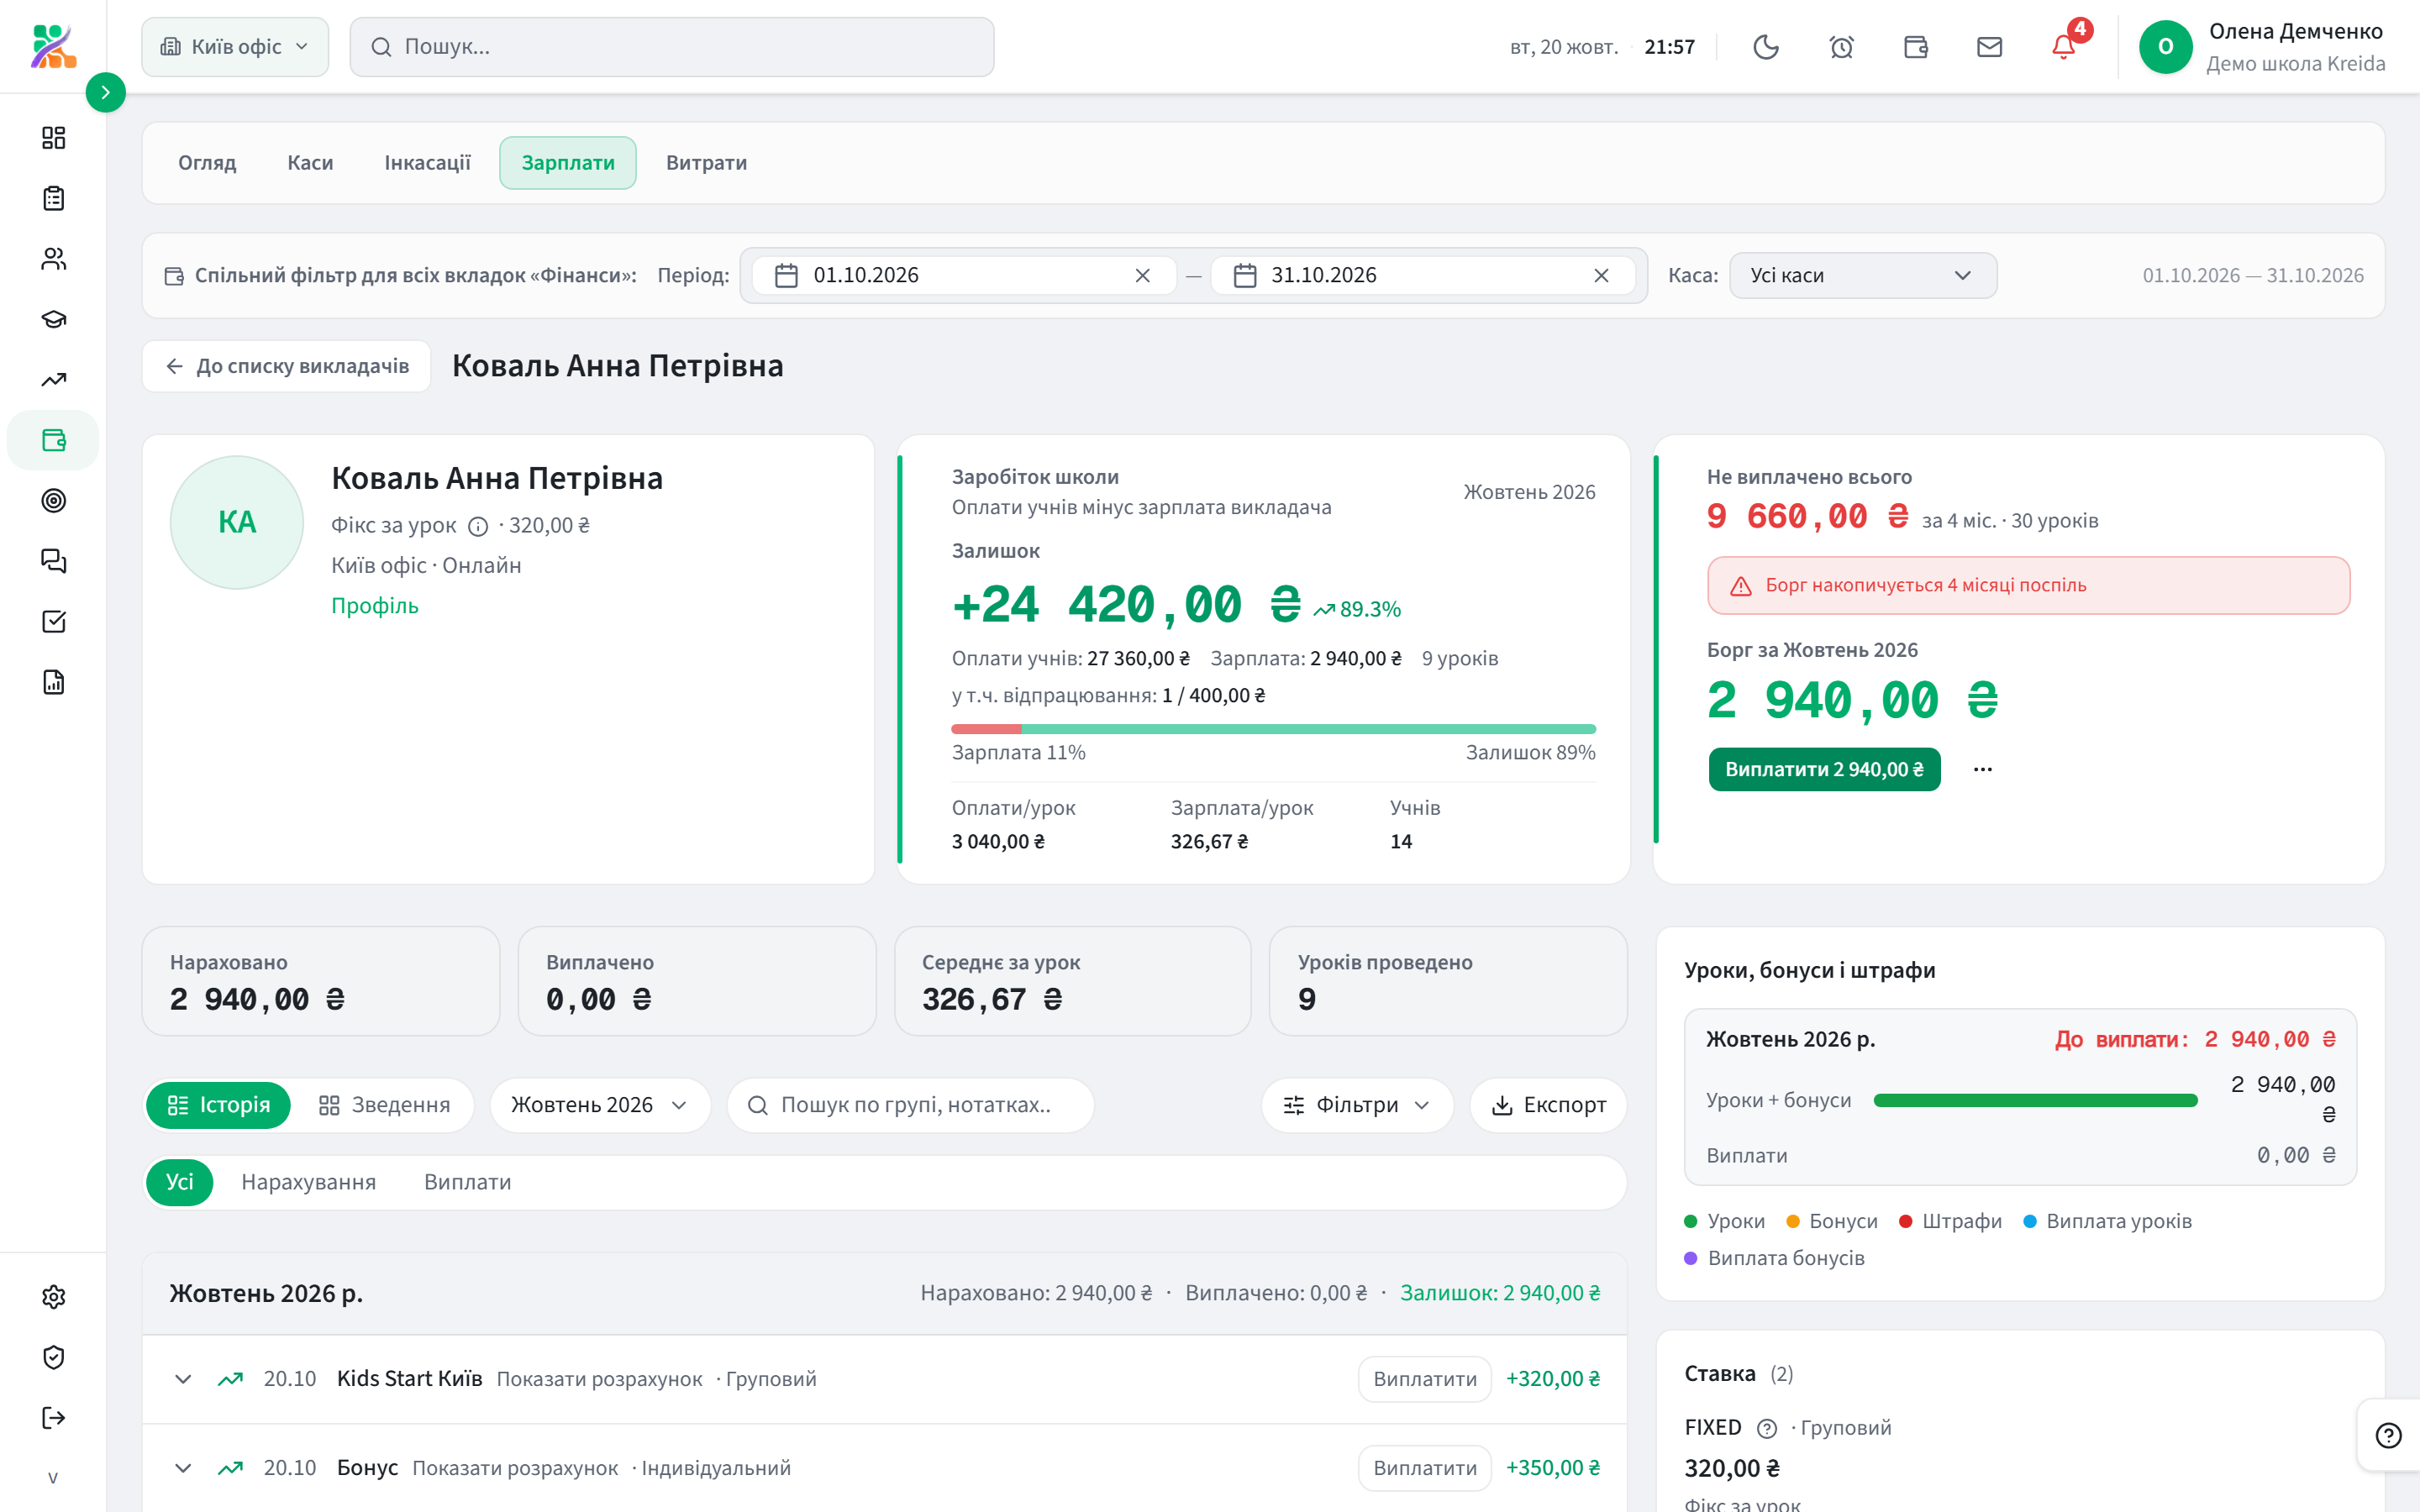The image size is (2420, 1512).
Task: Open notifications bell with badge 4
Action: tap(2064, 47)
